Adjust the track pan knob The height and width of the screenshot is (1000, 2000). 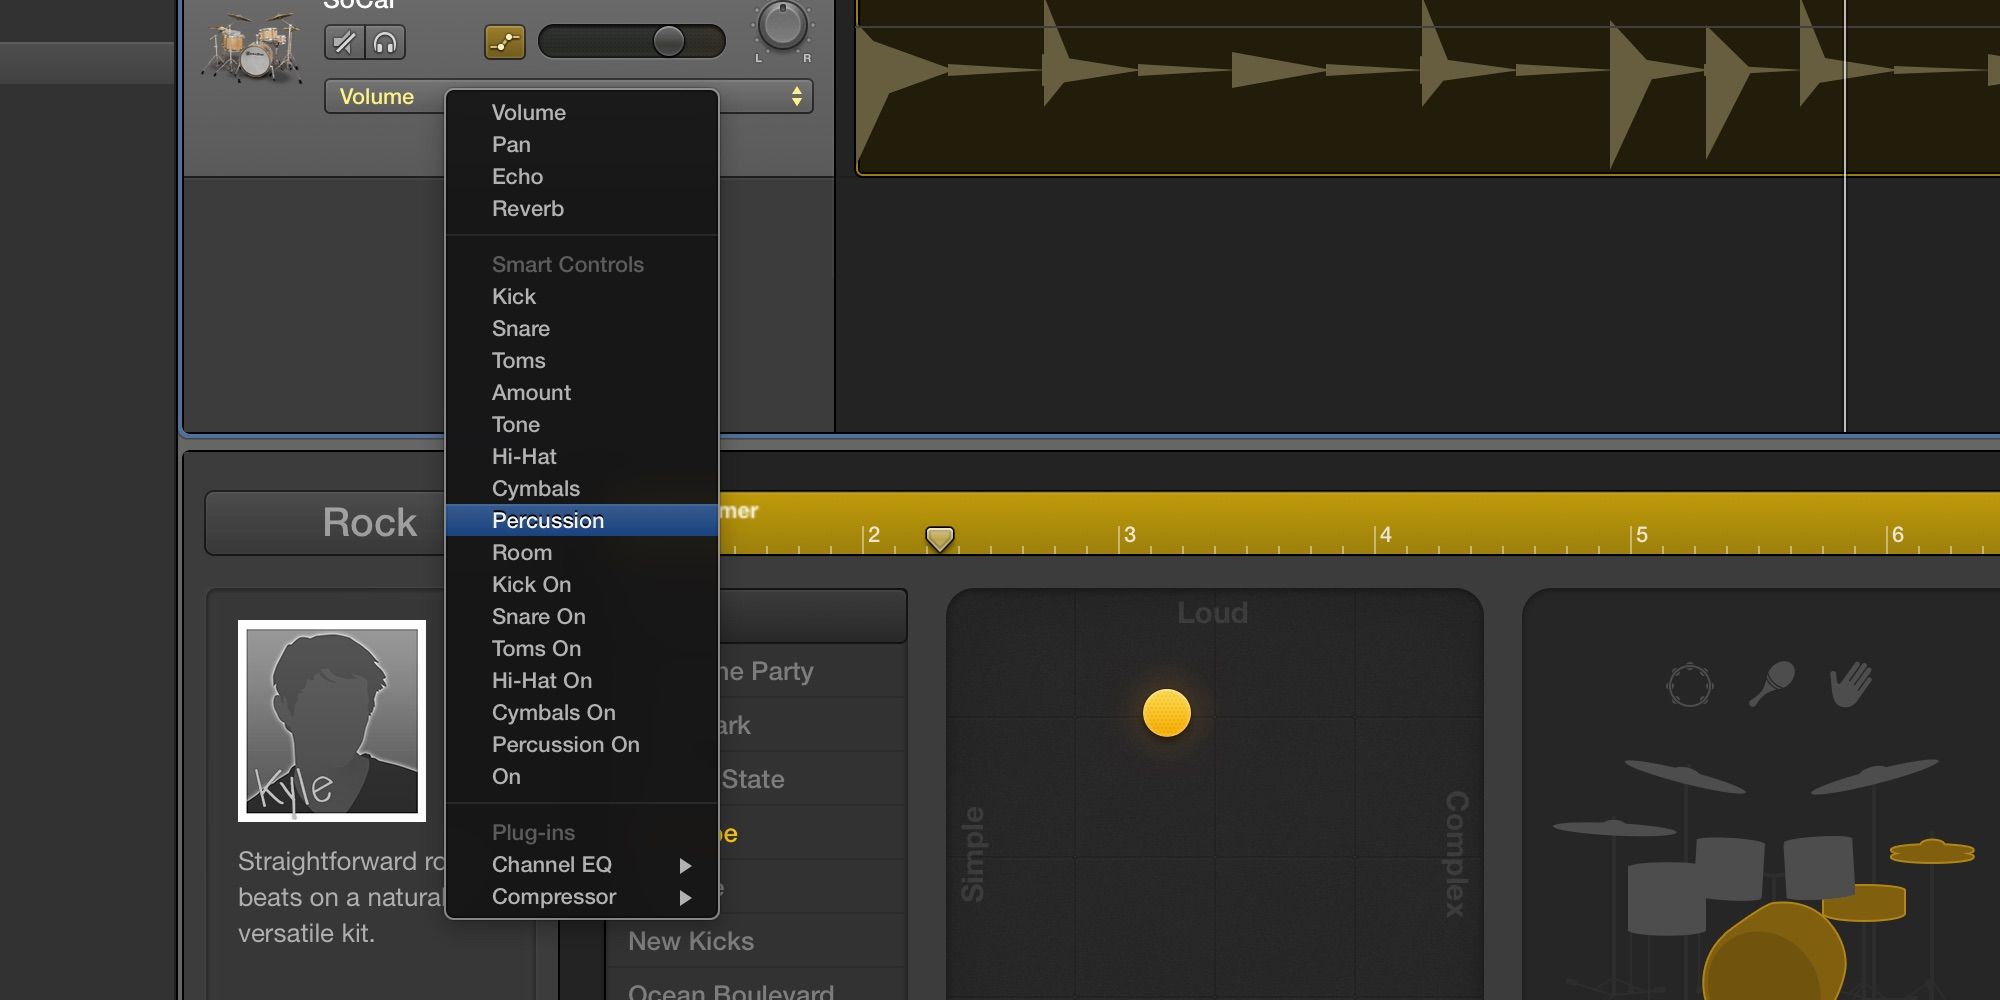click(x=782, y=26)
